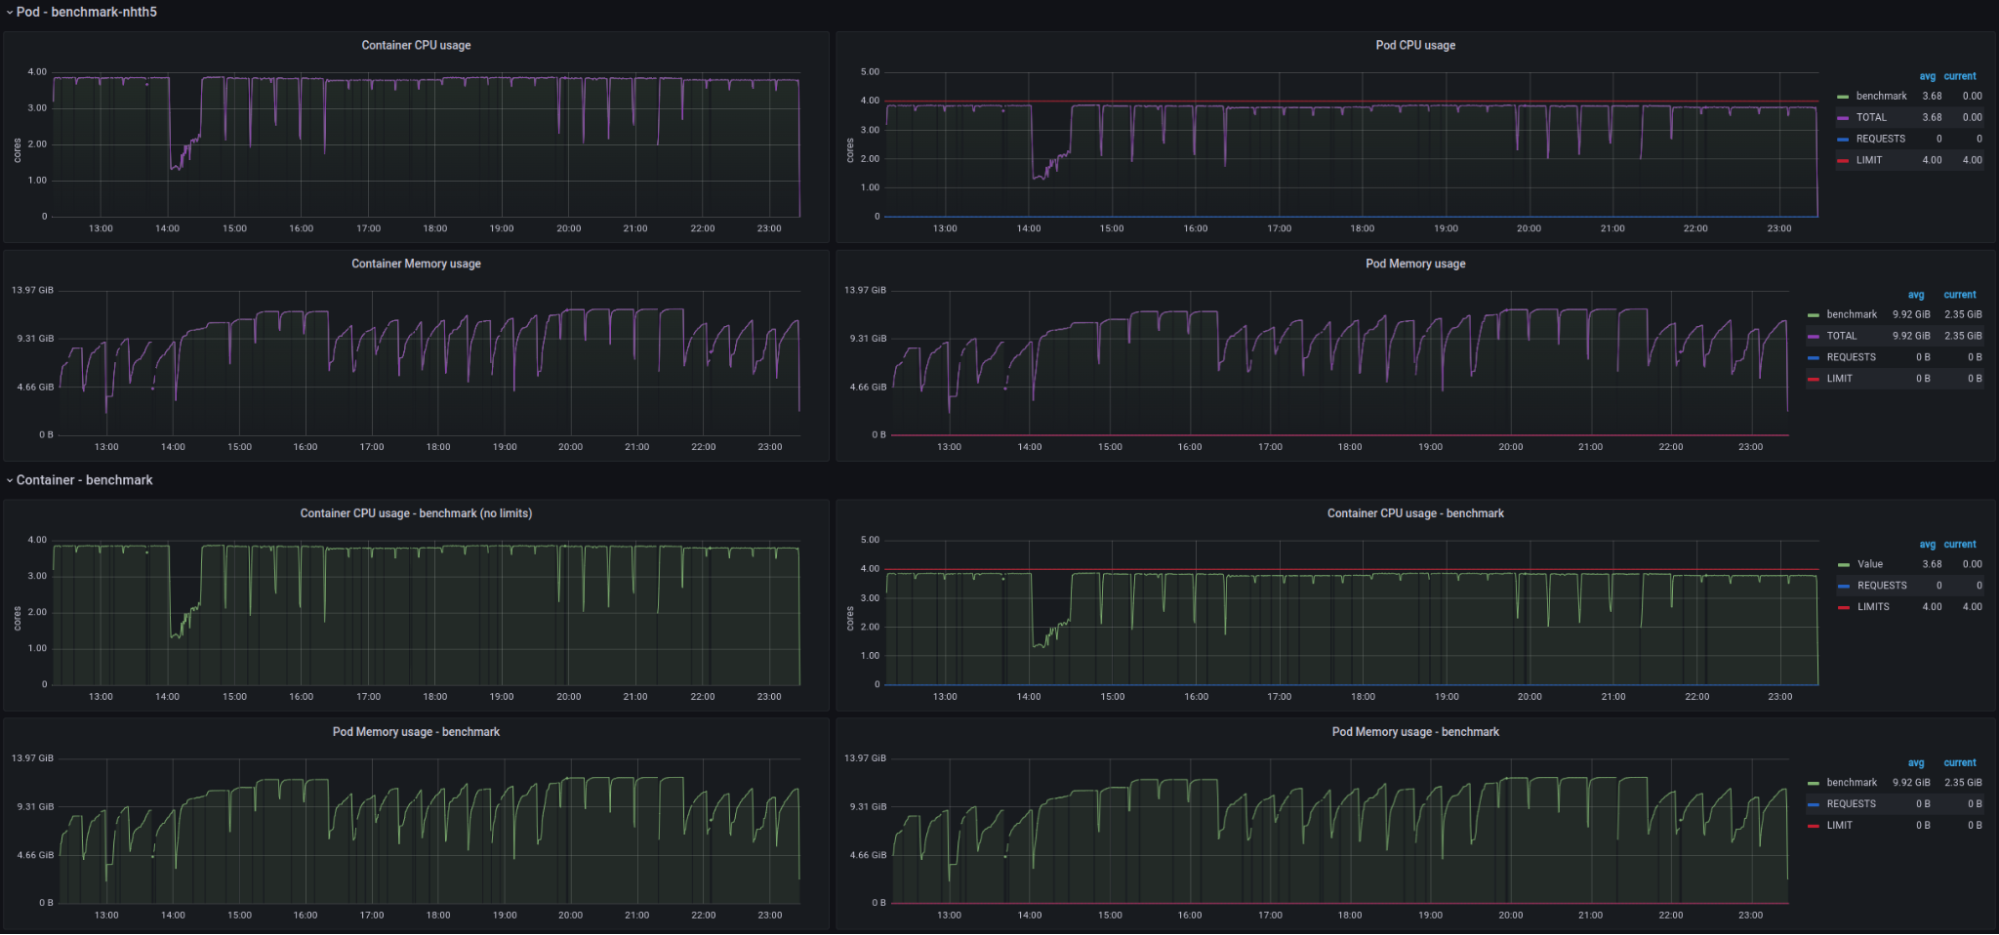Open the Container CPU usage panel title menu
The width and height of the screenshot is (1999, 935).
(x=416, y=45)
